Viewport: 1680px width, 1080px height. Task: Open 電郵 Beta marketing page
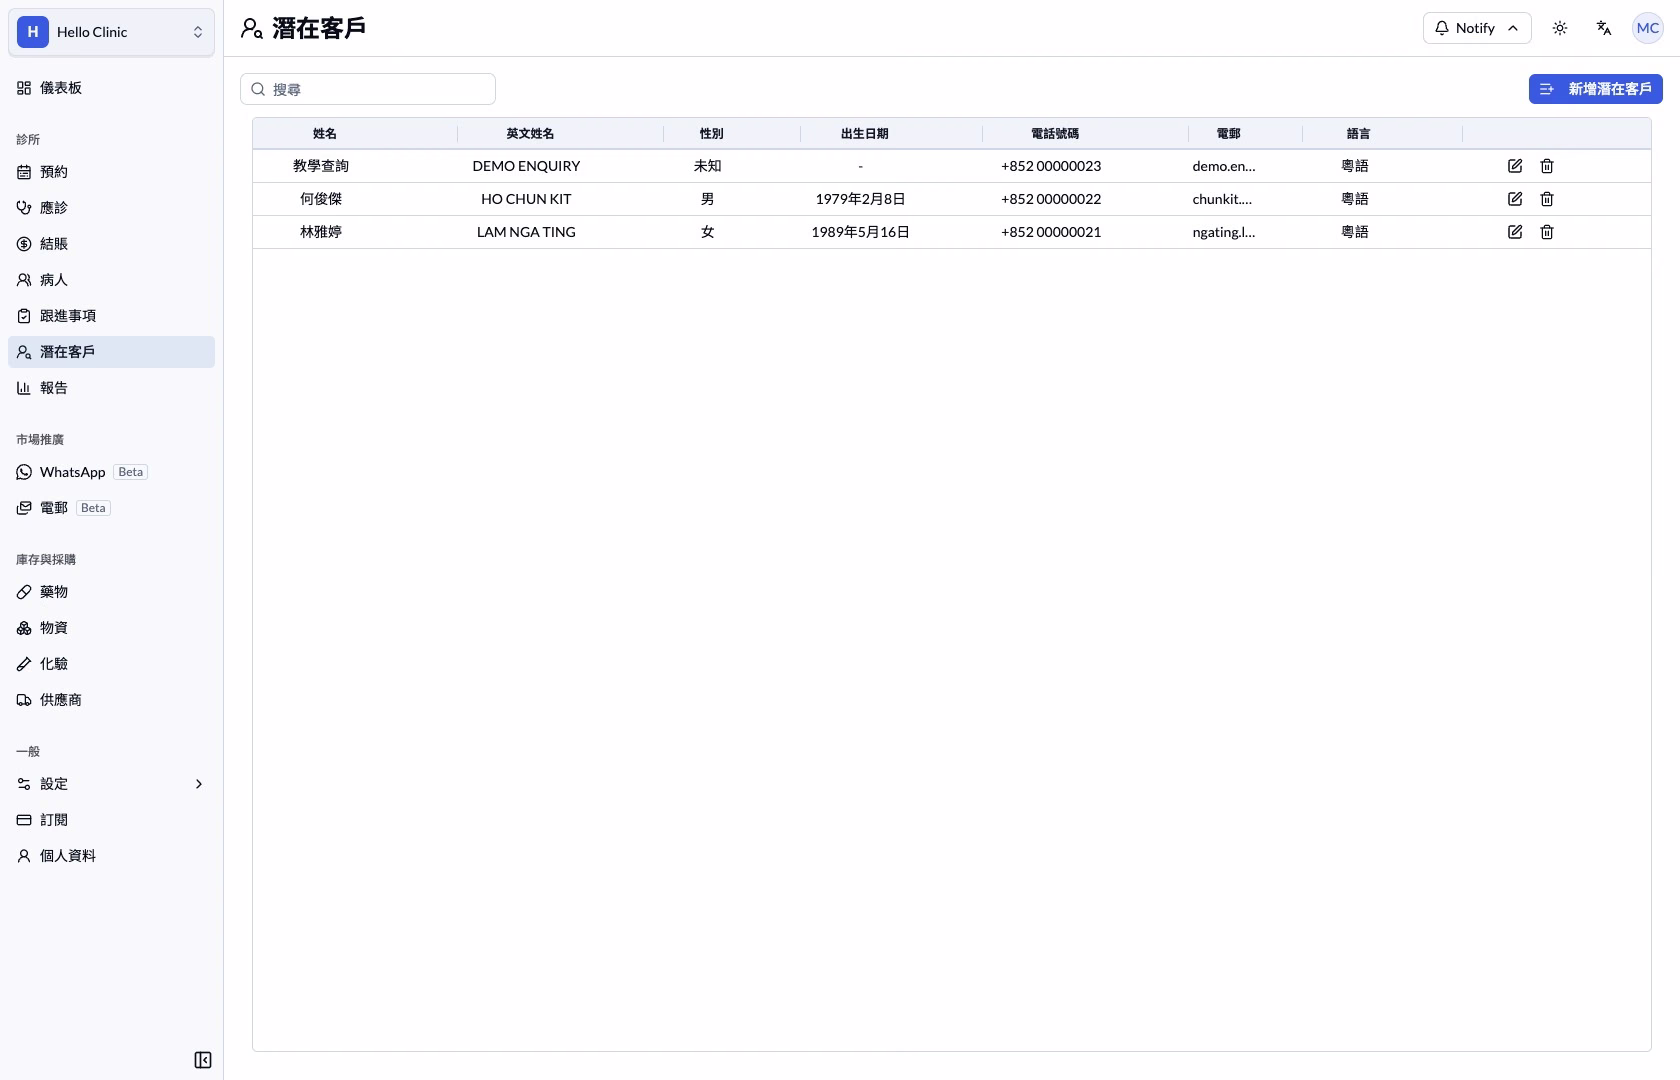point(111,508)
